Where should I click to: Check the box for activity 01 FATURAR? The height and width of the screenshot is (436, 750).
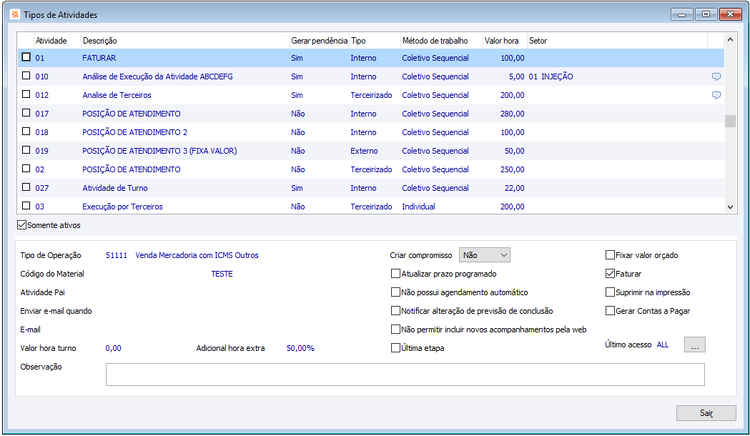[26, 57]
